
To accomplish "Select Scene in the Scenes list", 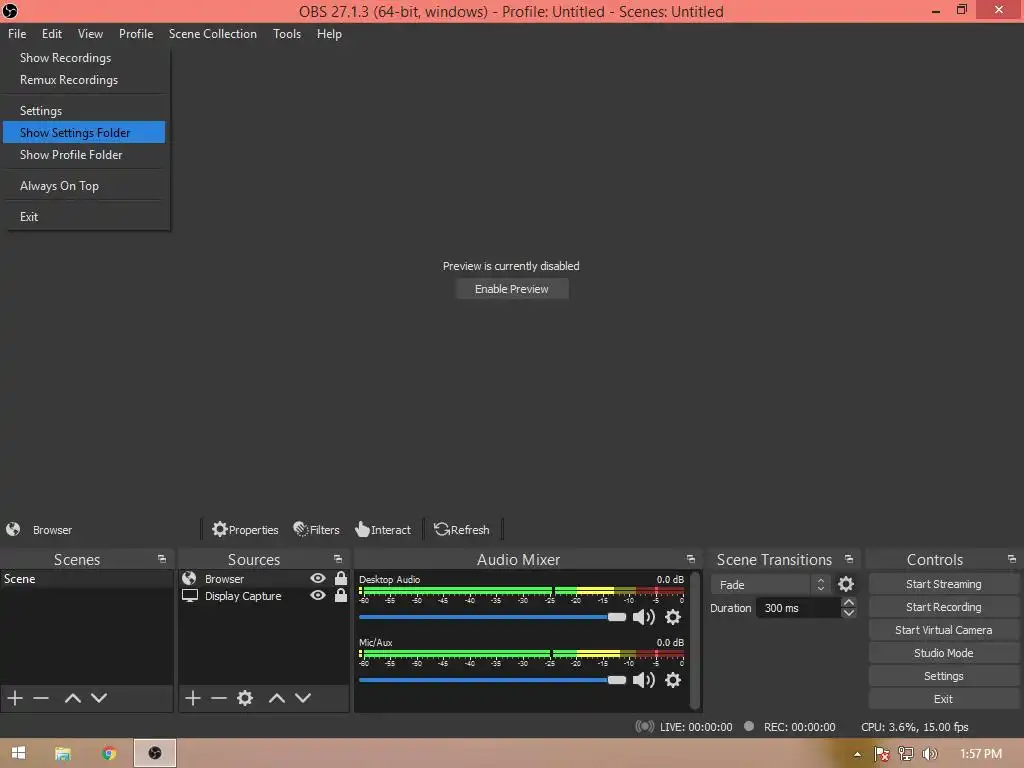I will point(86,579).
